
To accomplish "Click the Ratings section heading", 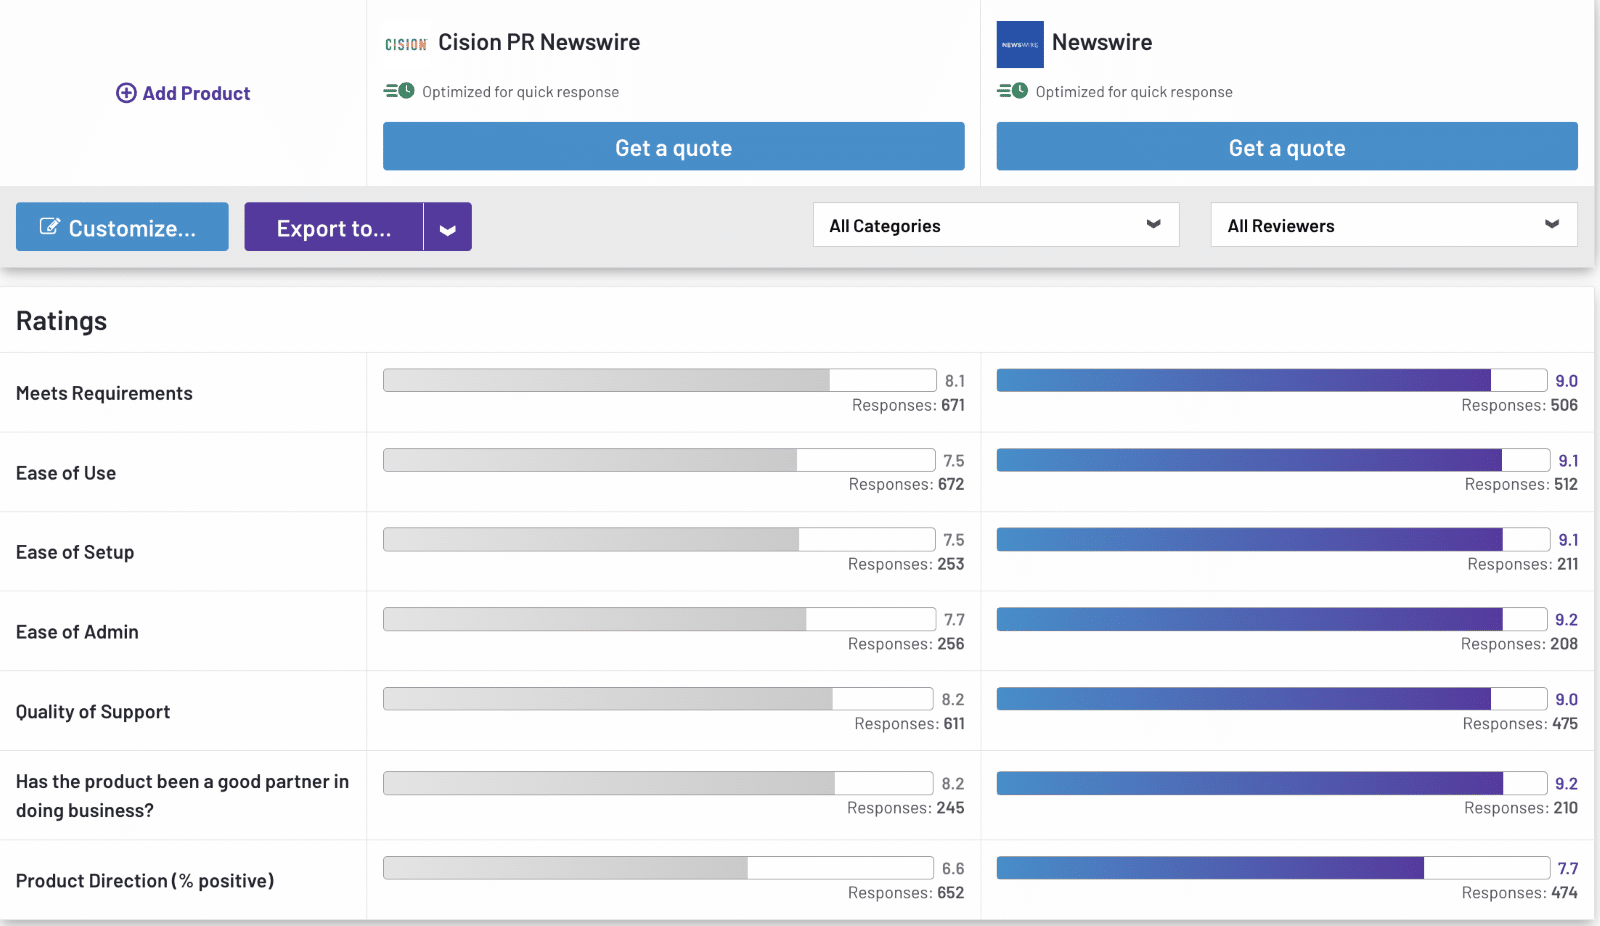I will pos(61,321).
